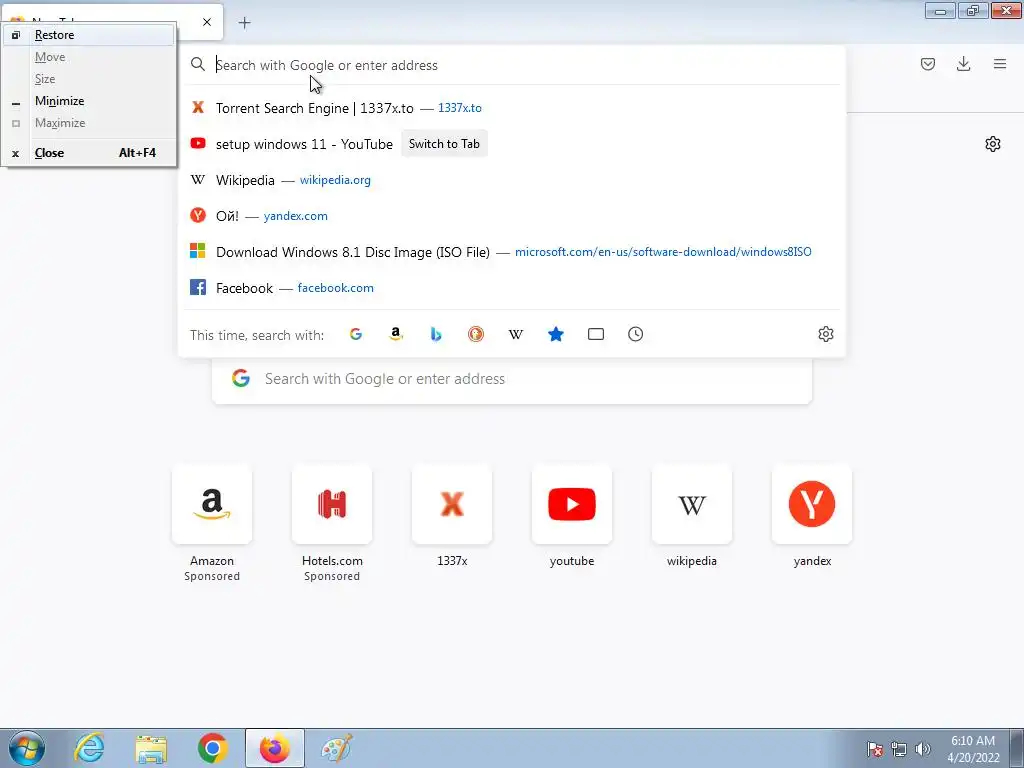Open Action Center flag tray icon
Image resolution: width=1024 pixels, height=768 pixels.
click(x=875, y=749)
